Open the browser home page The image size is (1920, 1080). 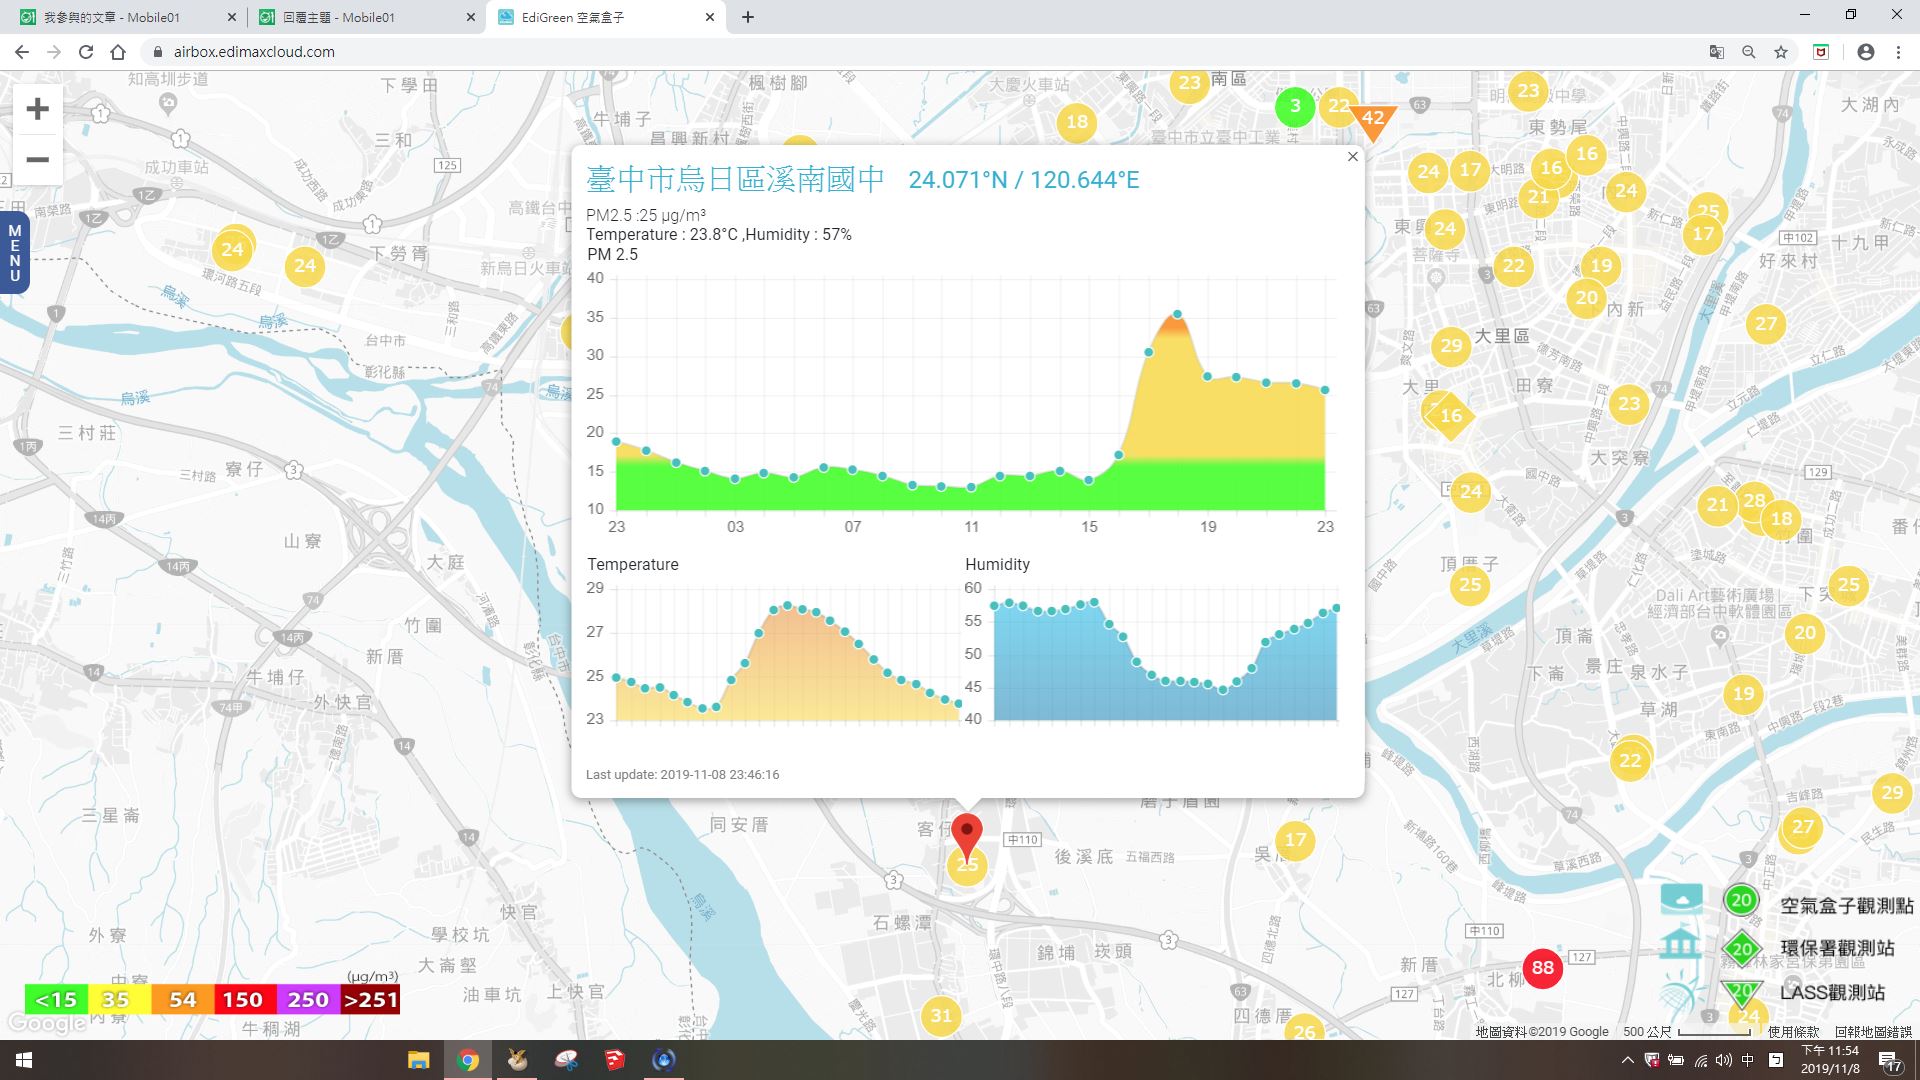118,52
